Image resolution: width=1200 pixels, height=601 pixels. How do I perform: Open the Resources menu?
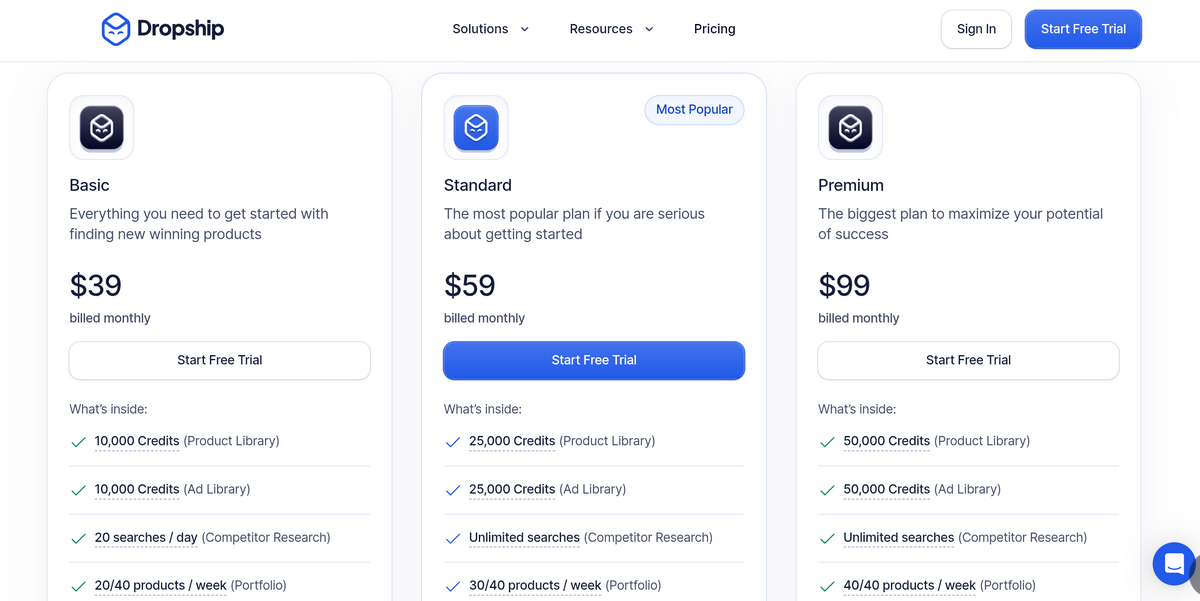pyautogui.click(x=600, y=29)
